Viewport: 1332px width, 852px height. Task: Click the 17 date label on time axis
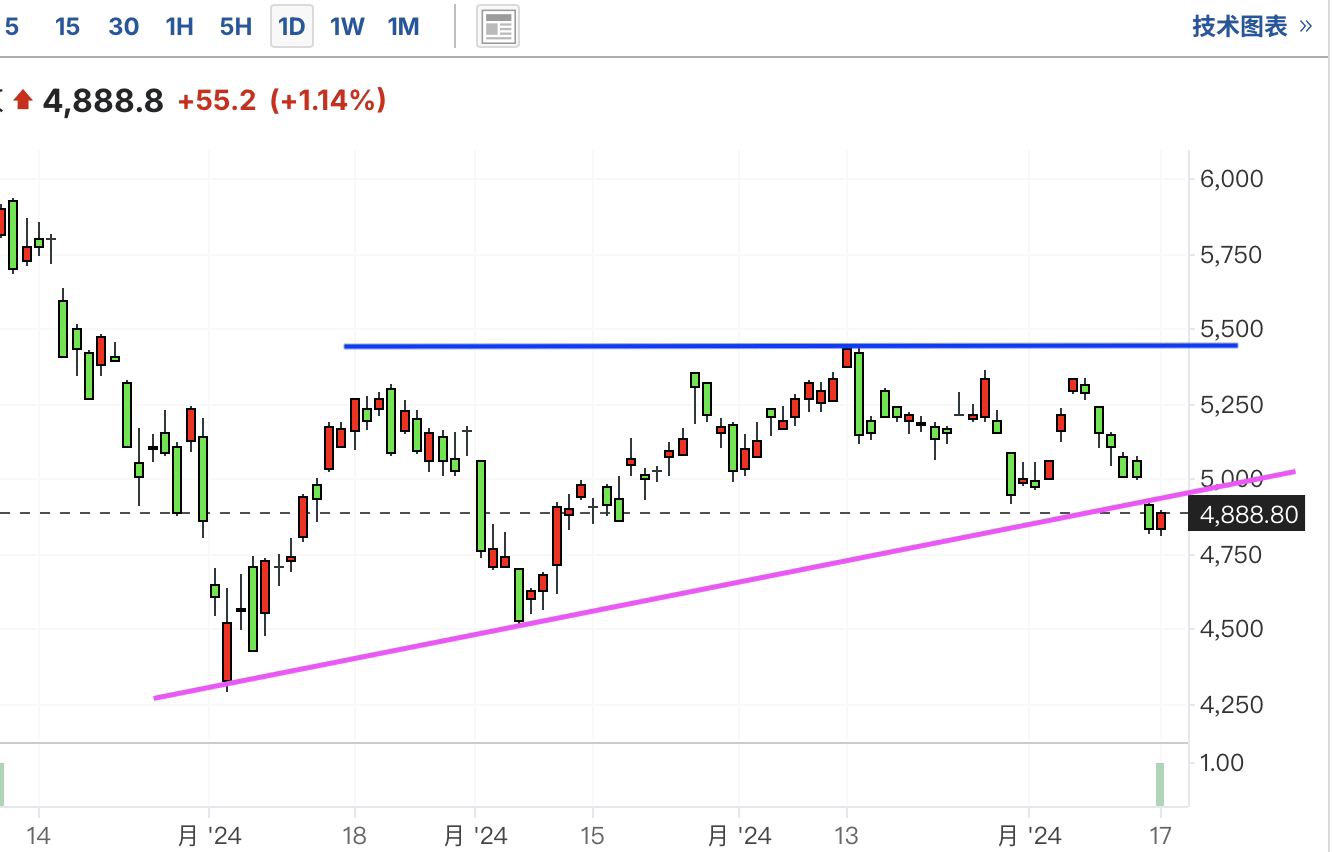point(1160,835)
